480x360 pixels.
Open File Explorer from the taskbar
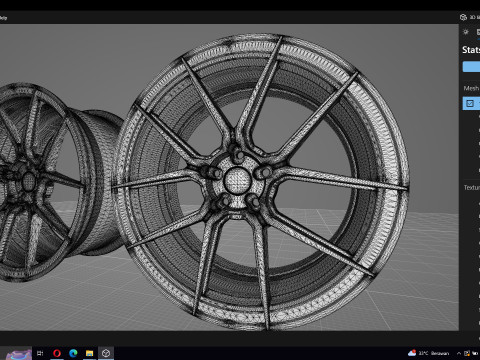(x=89, y=353)
